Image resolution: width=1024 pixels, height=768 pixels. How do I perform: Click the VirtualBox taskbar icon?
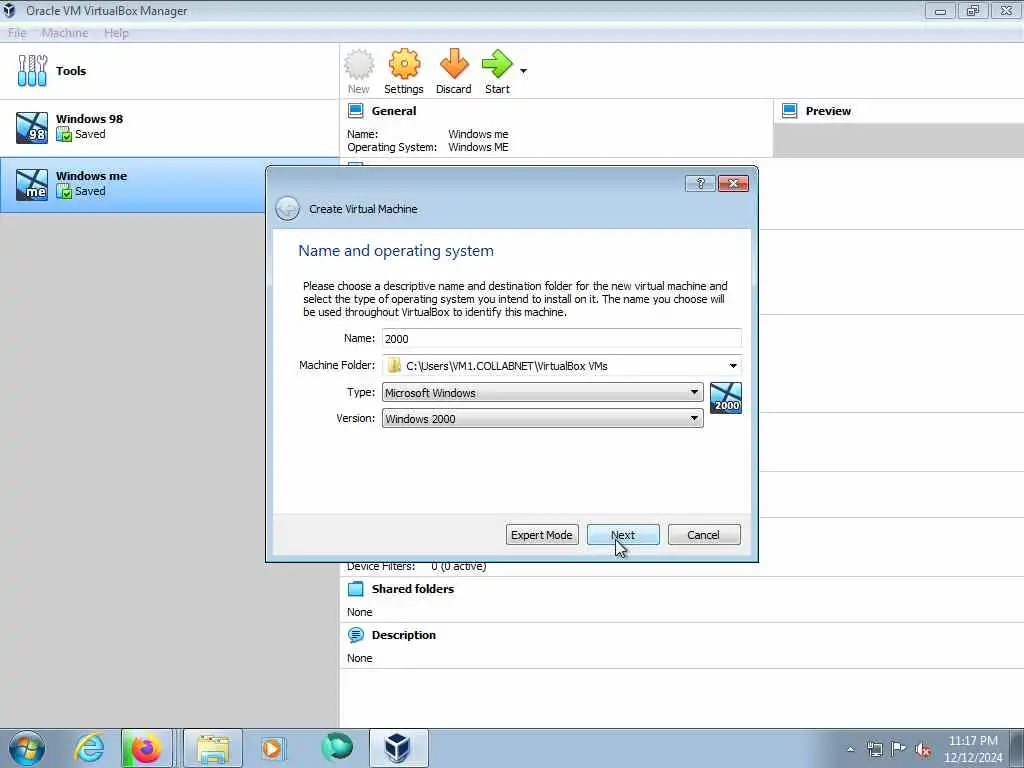[398, 748]
